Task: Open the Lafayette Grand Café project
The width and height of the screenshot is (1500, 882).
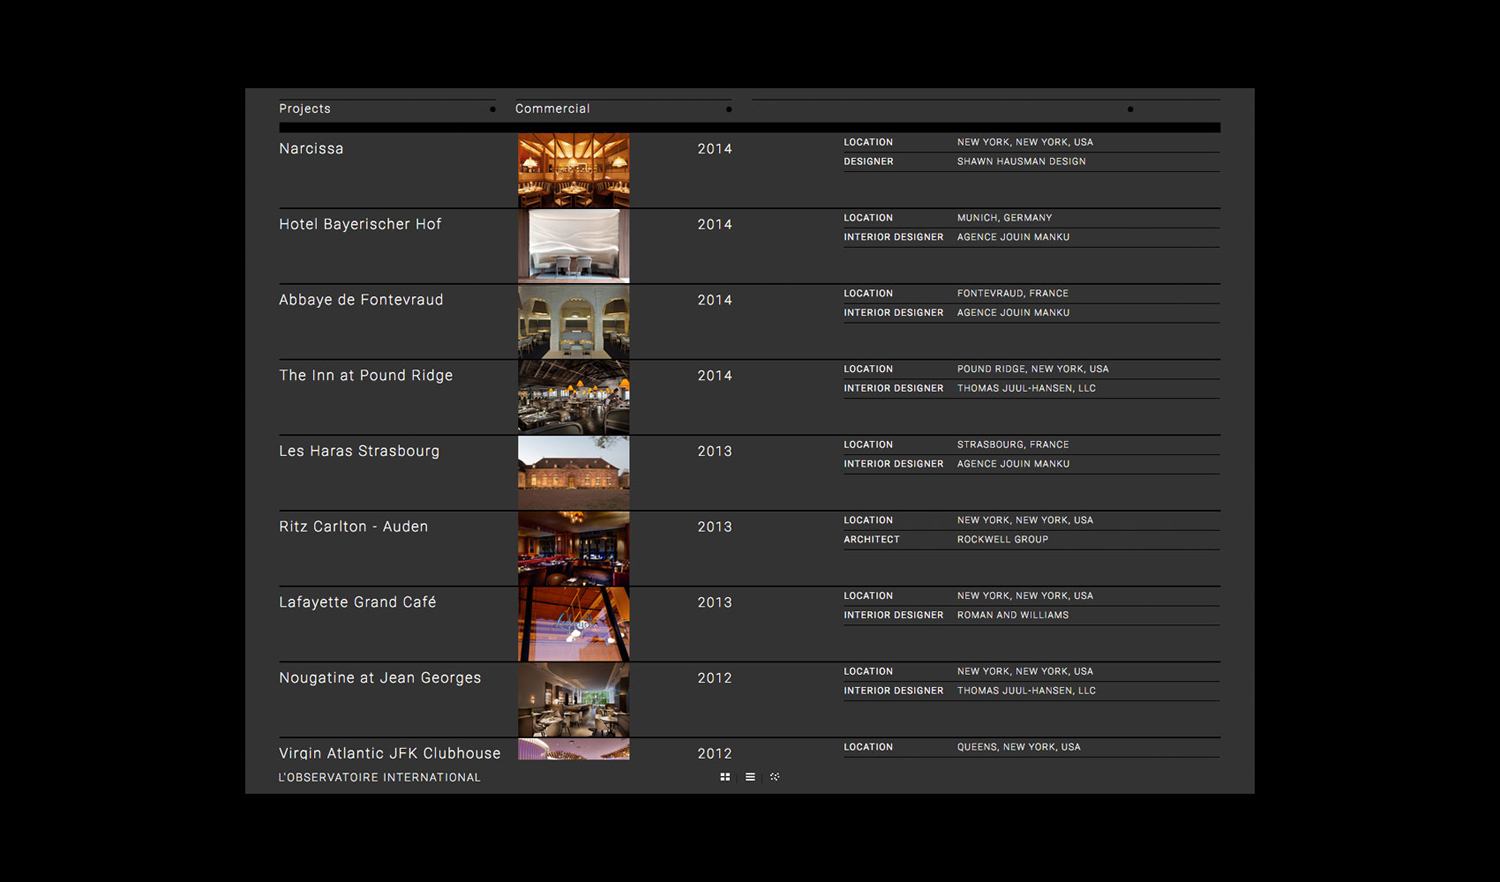Action: pos(357,602)
